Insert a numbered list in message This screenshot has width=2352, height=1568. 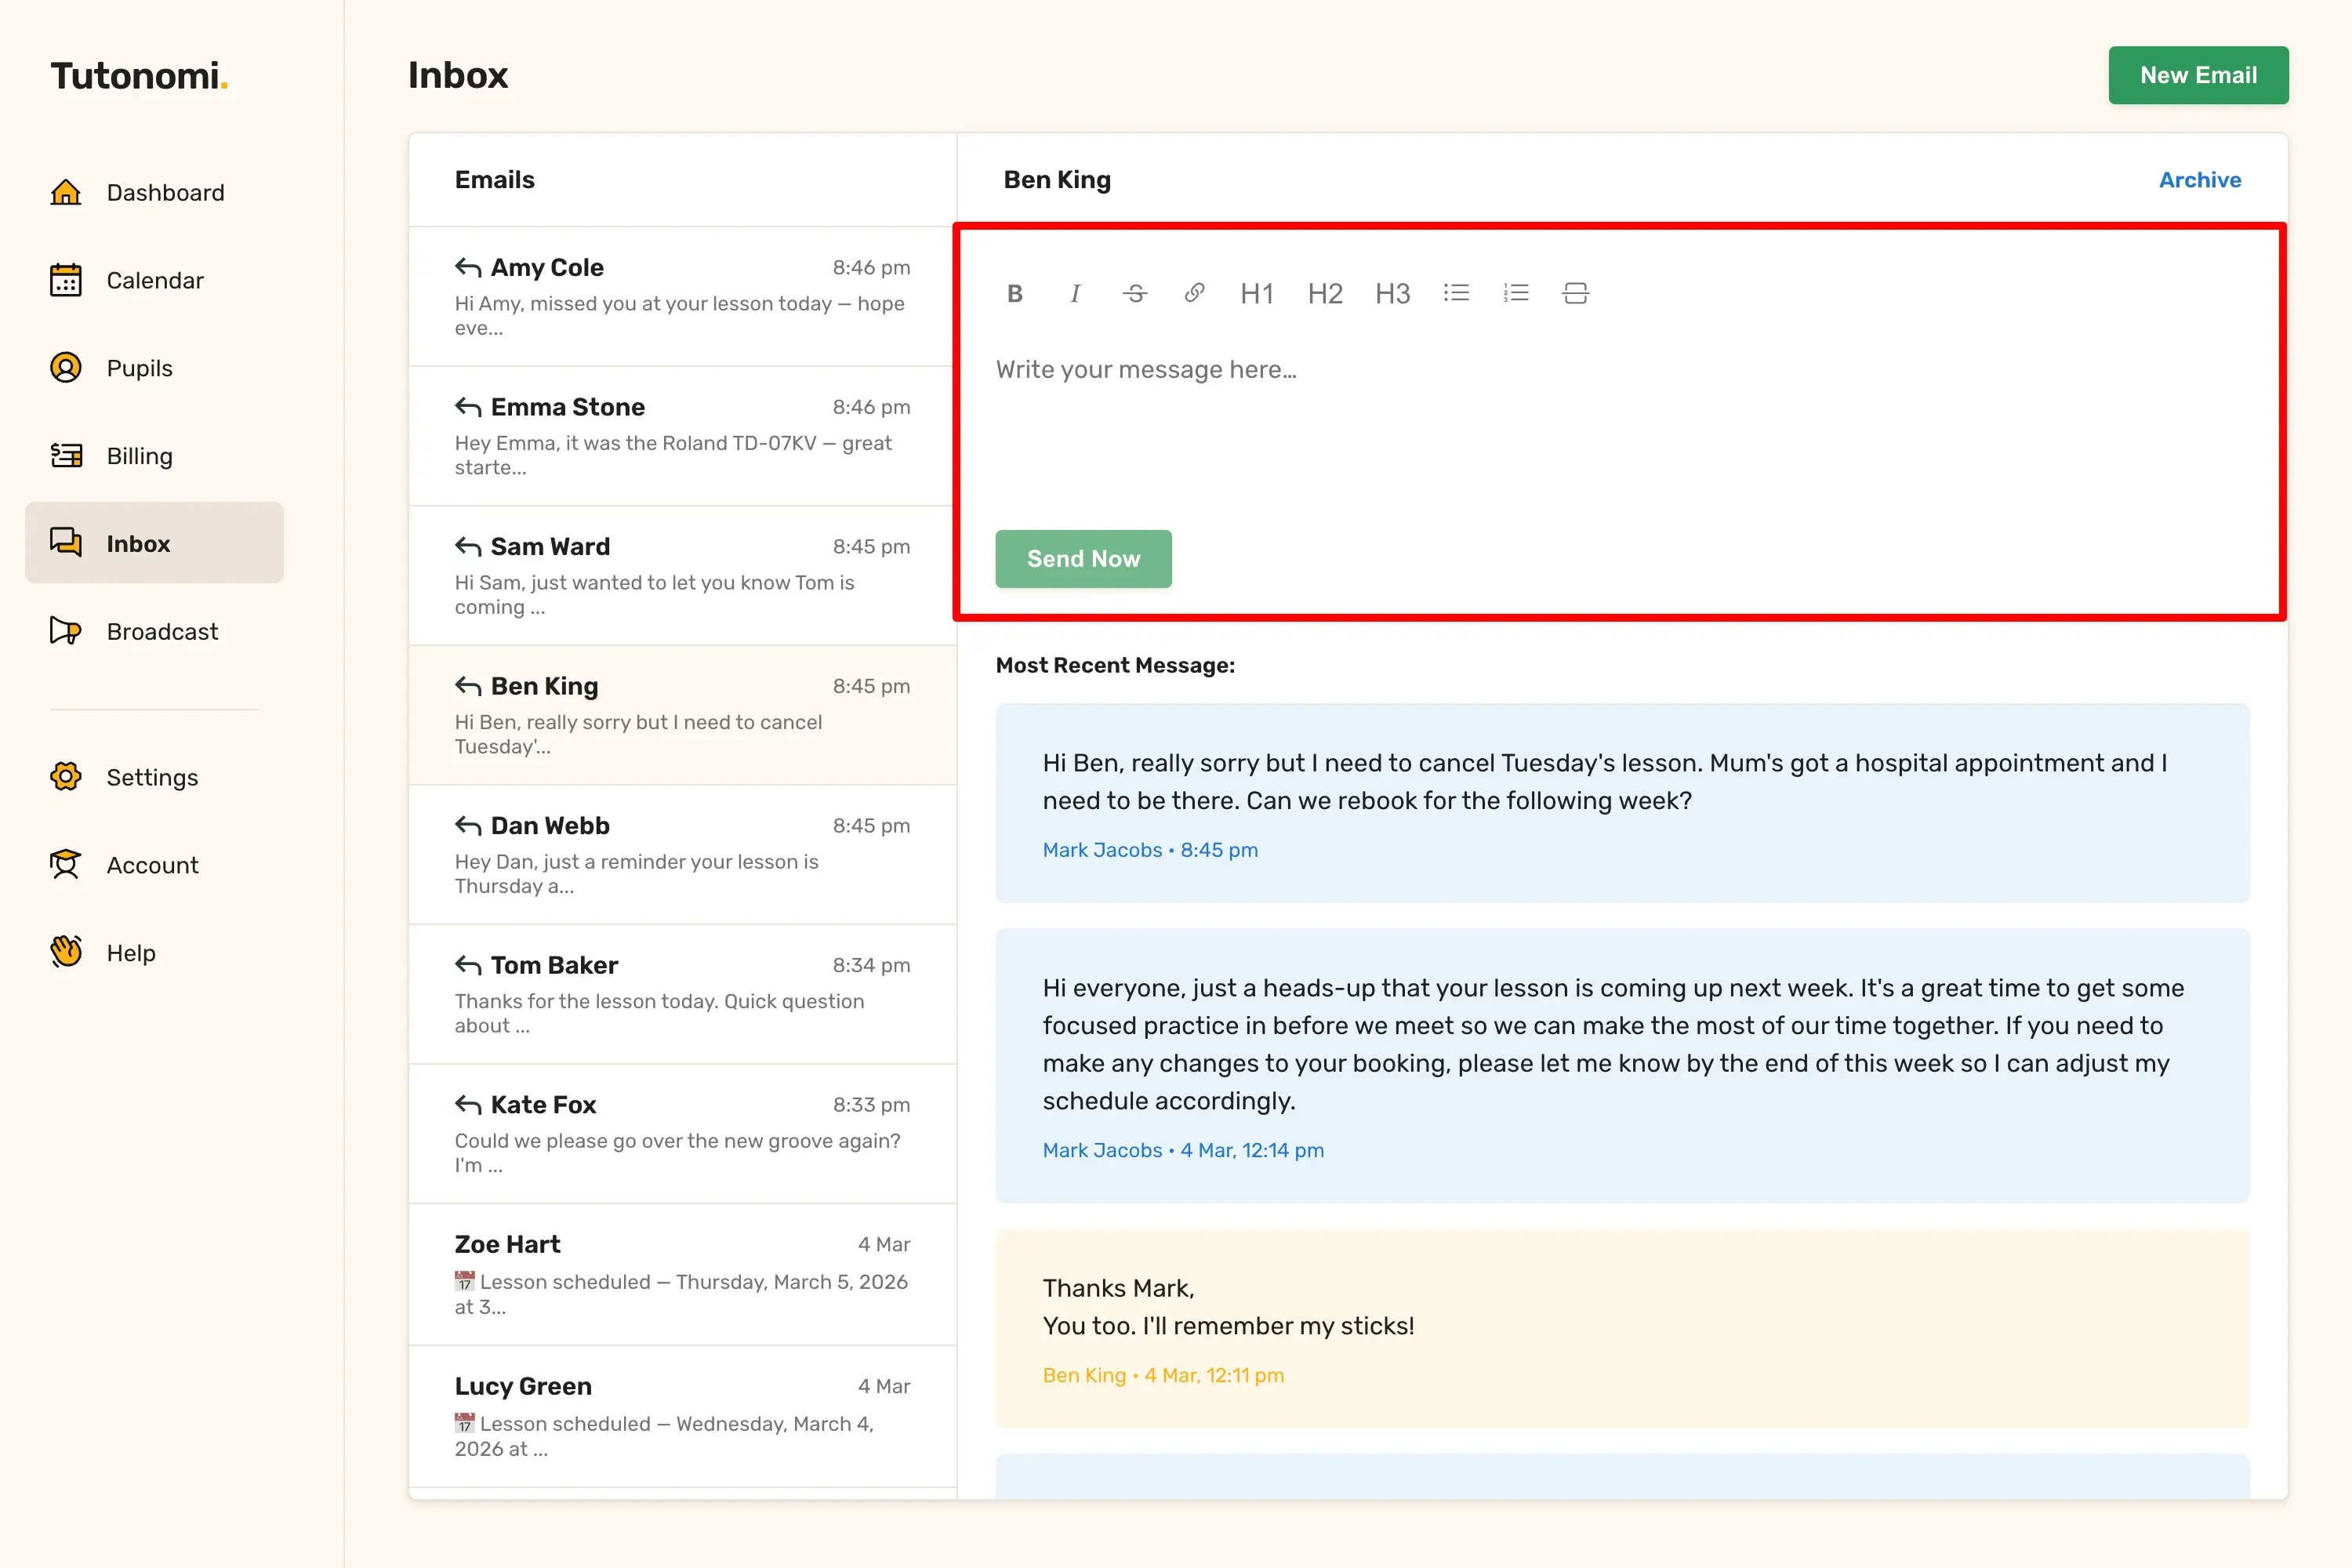pyautogui.click(x=1516, y=293)
